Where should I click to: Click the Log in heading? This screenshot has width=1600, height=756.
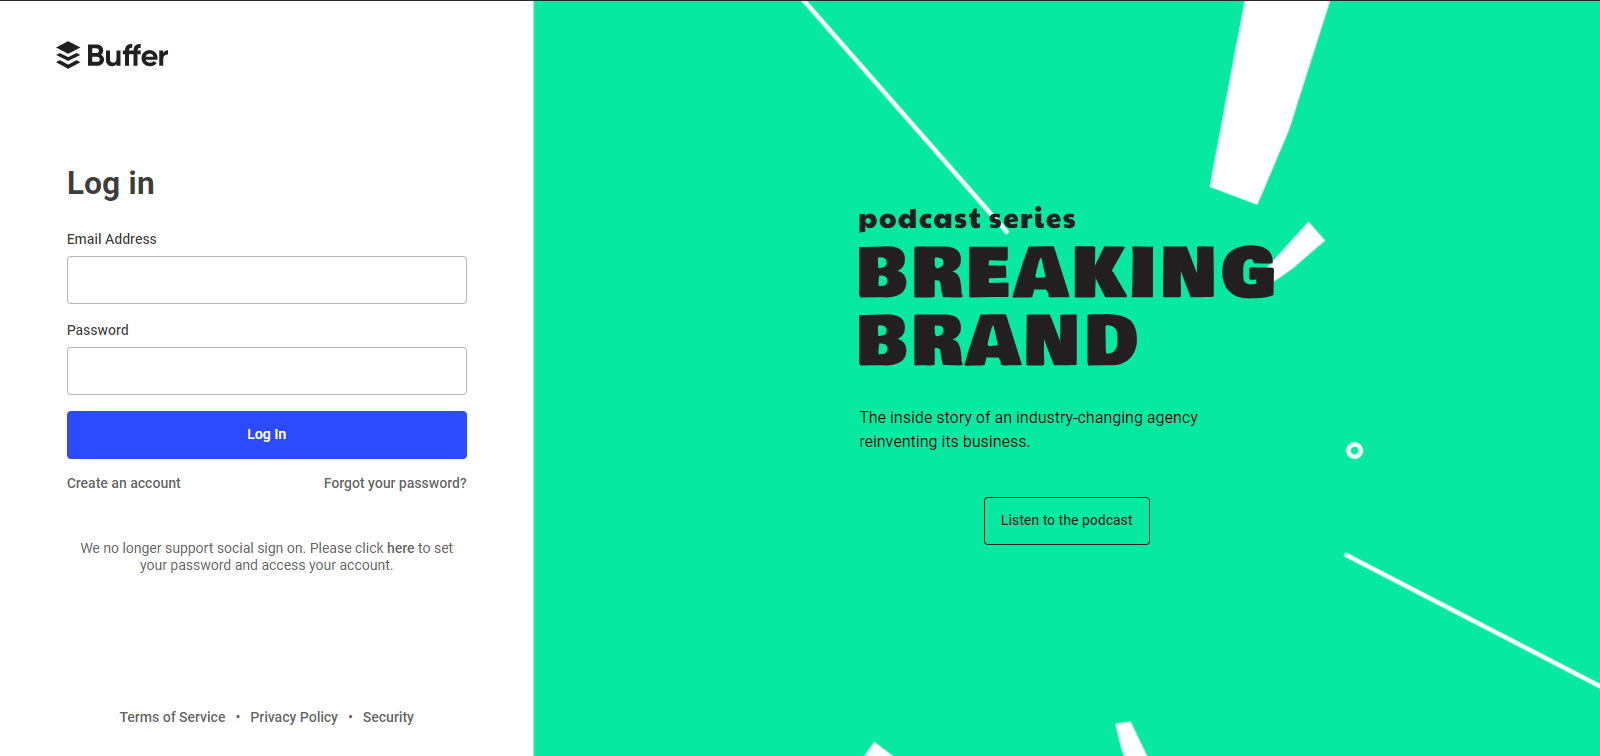(x=111, y=183)
